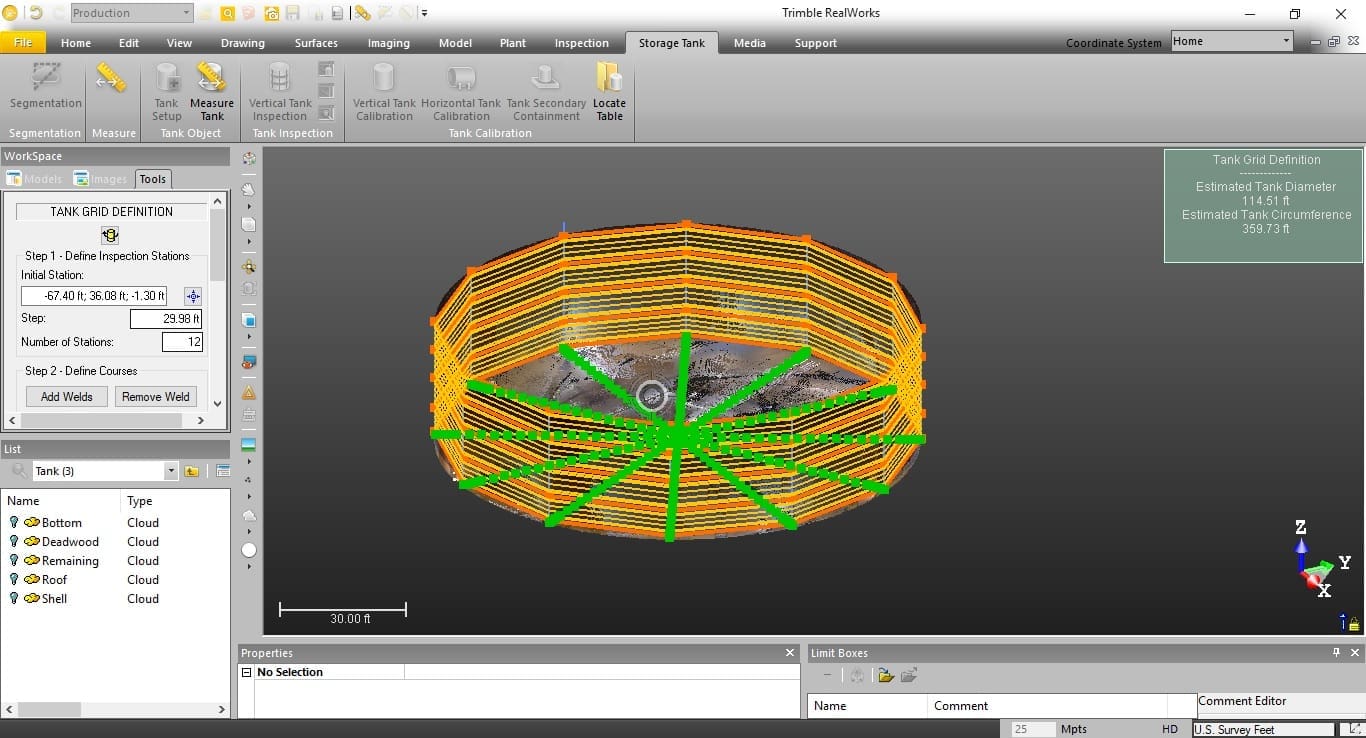Click the Tools panel scroll down arrow
The height and width of the screenshot is (738, 1366).
tap(218, 404)
